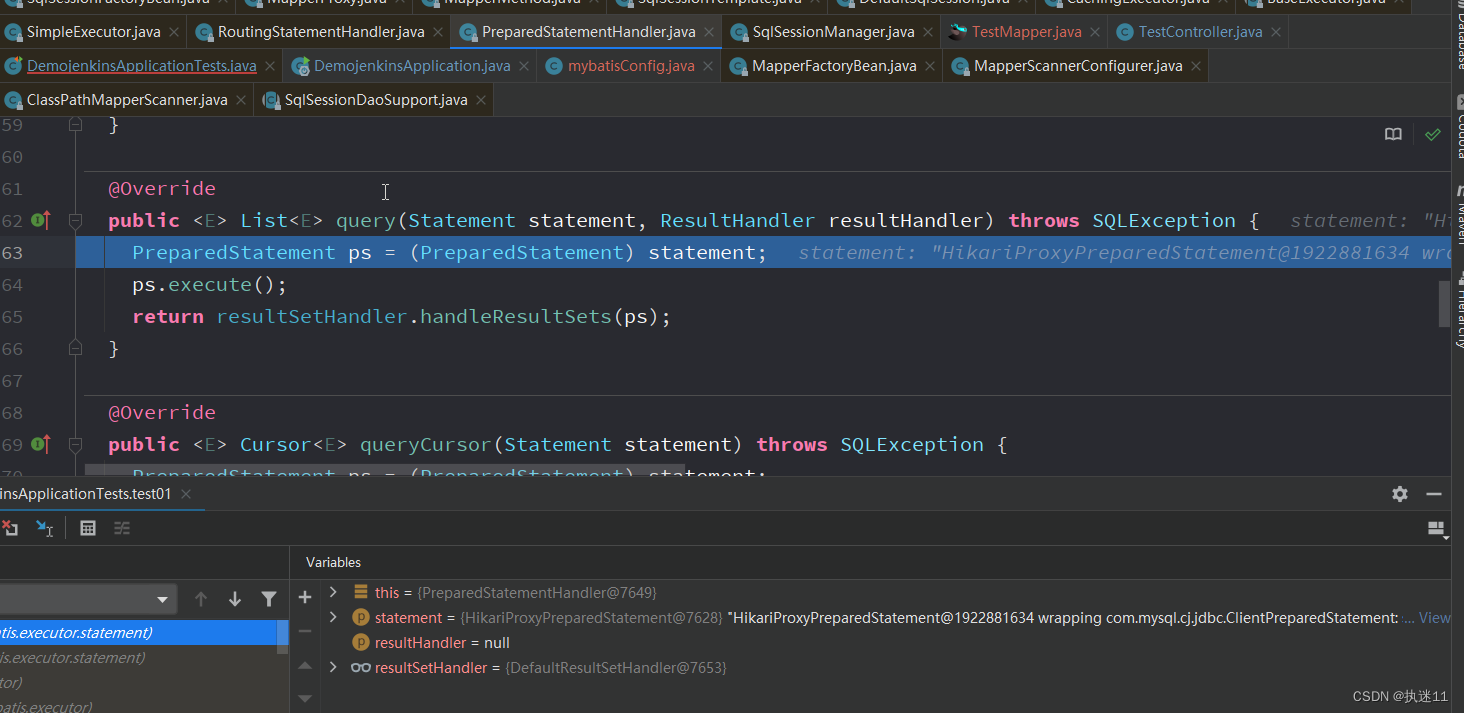This screenshot has height=713, width=1464.
Task: Close the test01 debug session tab
Action: (x=186, y=494)
